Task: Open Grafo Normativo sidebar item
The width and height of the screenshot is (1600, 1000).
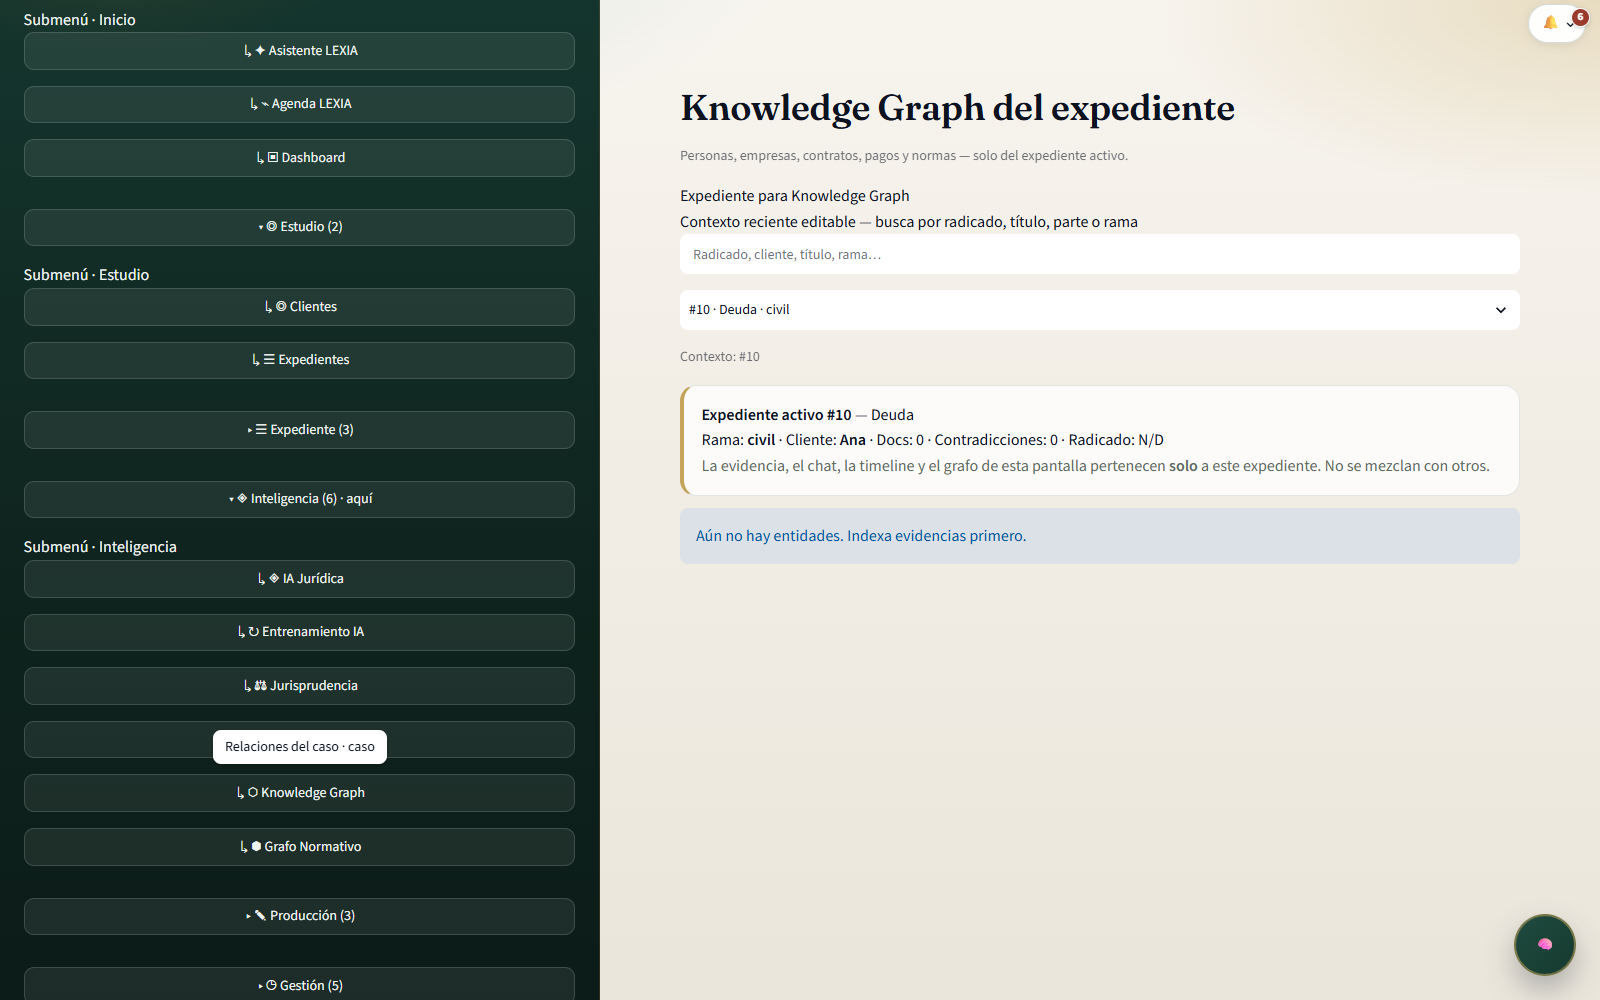Action: click(299, 847)
